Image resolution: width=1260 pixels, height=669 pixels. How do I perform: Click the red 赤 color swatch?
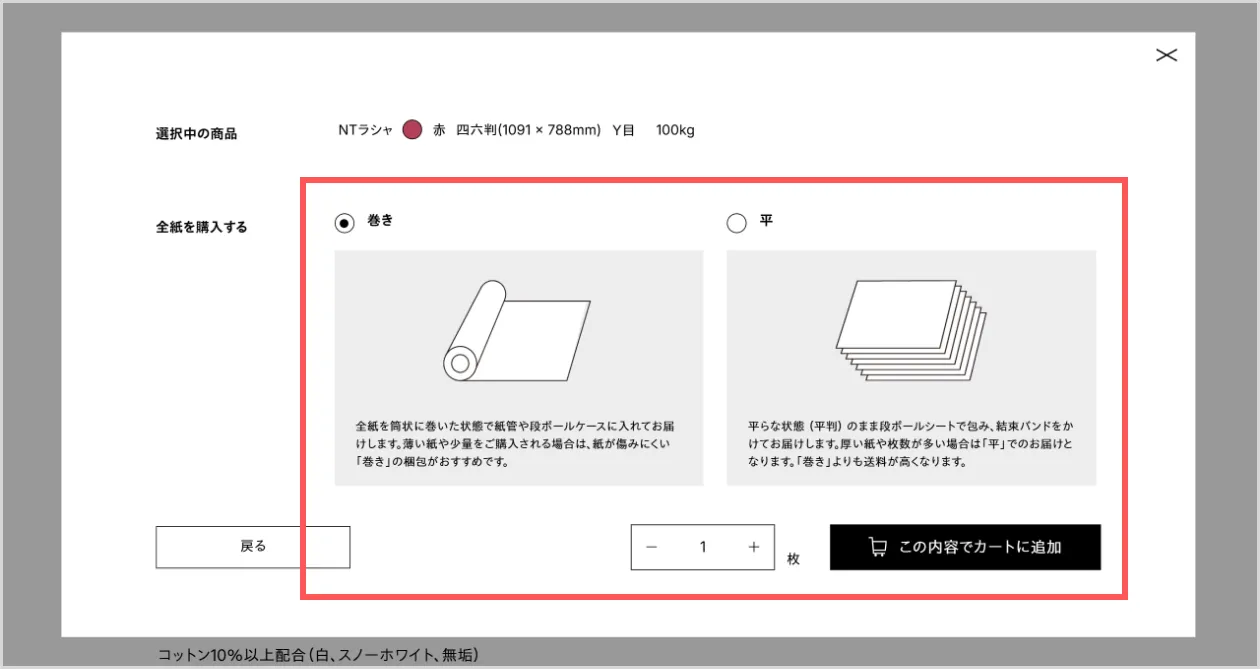[412, 130]
